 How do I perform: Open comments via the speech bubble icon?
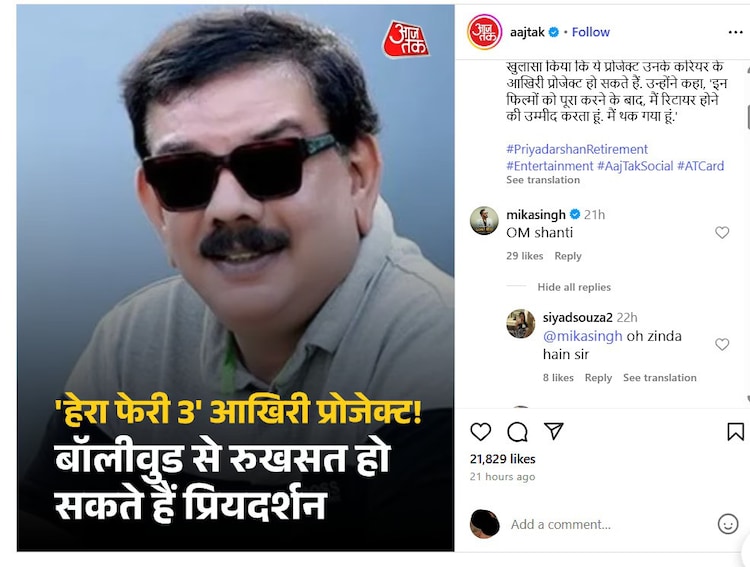517,432
